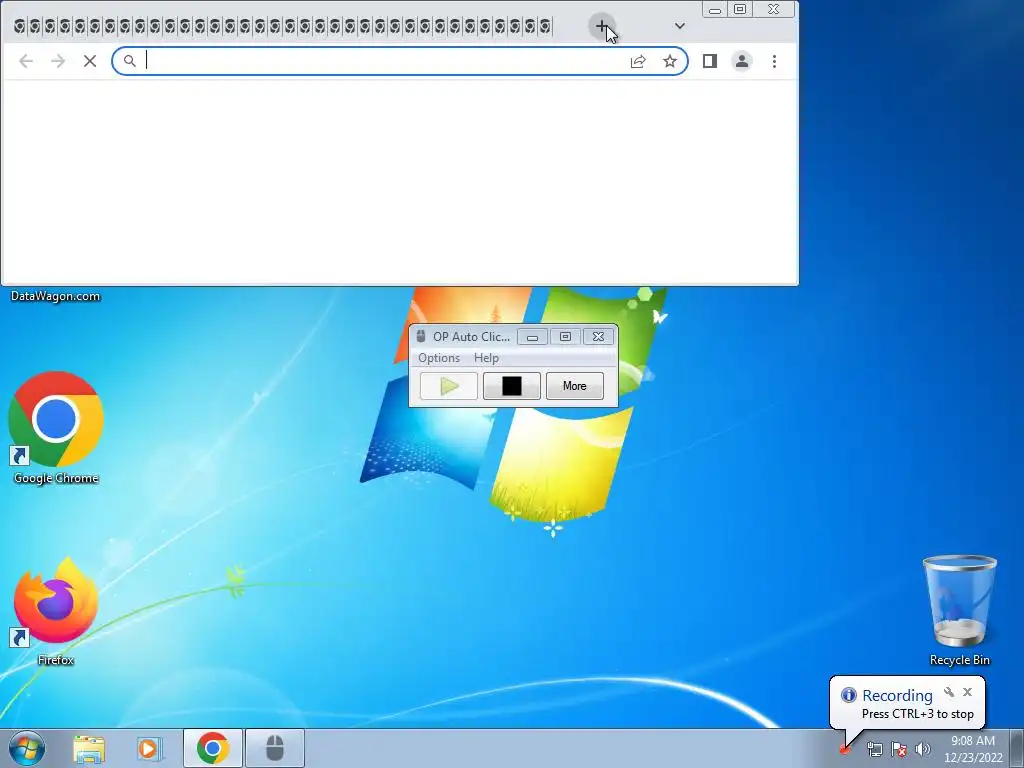Restore down the Chrome window
The height and width of the screenshot is (768, 1024).
(740, 9)
